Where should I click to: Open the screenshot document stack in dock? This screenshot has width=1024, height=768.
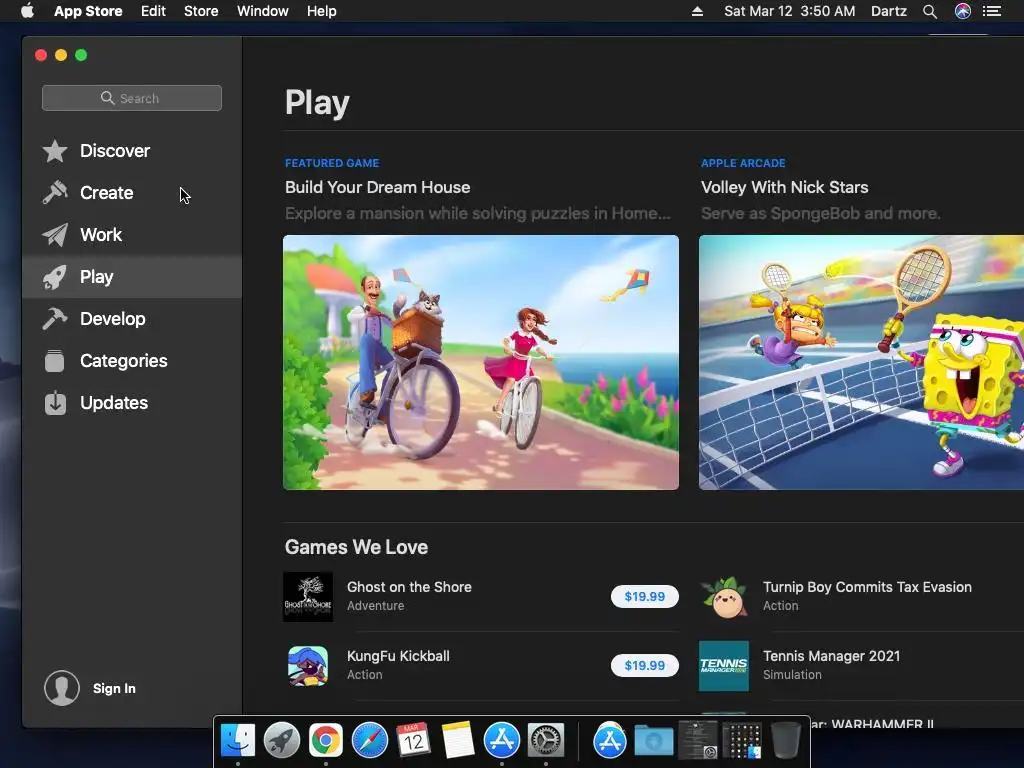point(698,740)
